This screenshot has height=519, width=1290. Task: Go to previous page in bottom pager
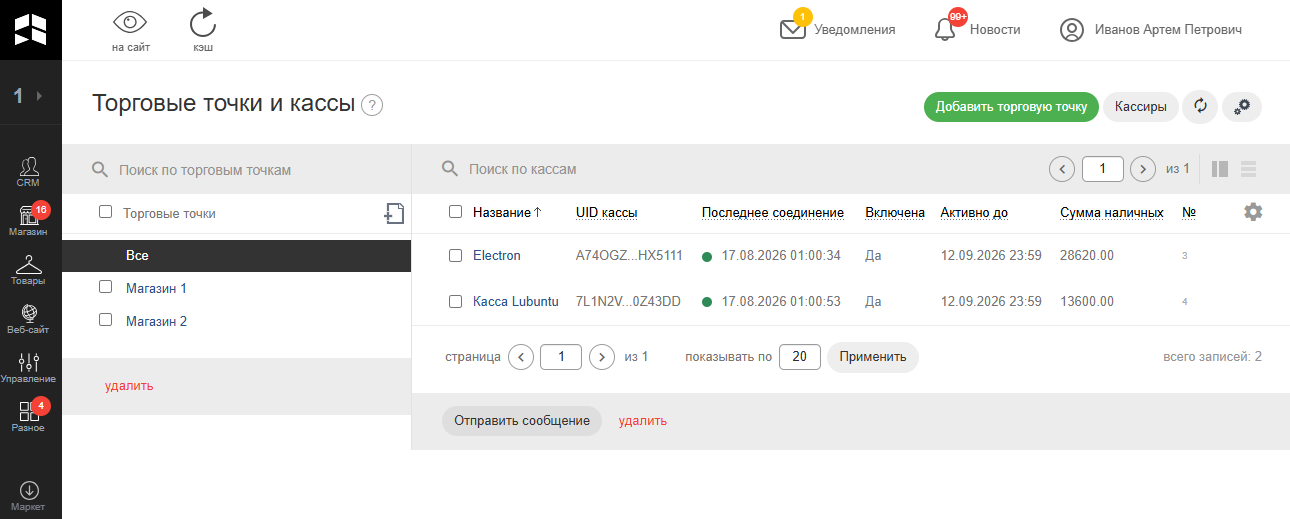point(521,356)
